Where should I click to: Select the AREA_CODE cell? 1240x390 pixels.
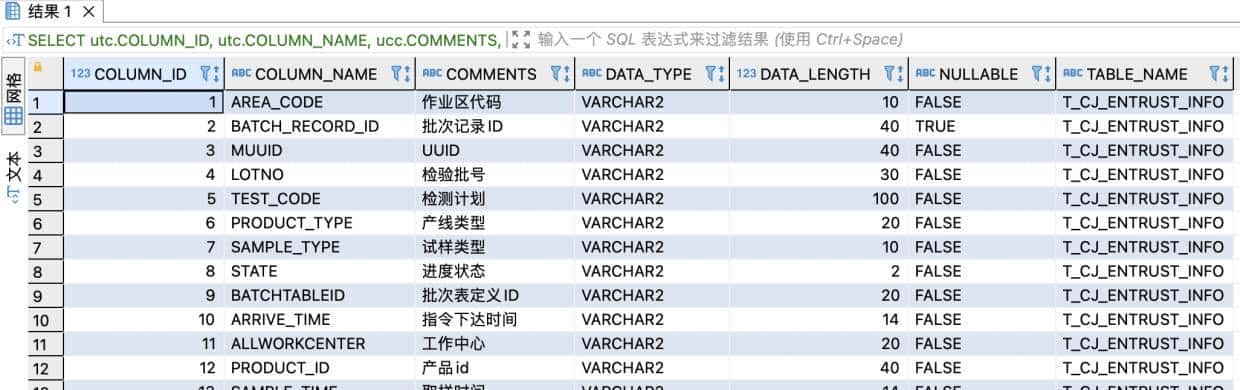pyautogui.click(x=319, y=102)
